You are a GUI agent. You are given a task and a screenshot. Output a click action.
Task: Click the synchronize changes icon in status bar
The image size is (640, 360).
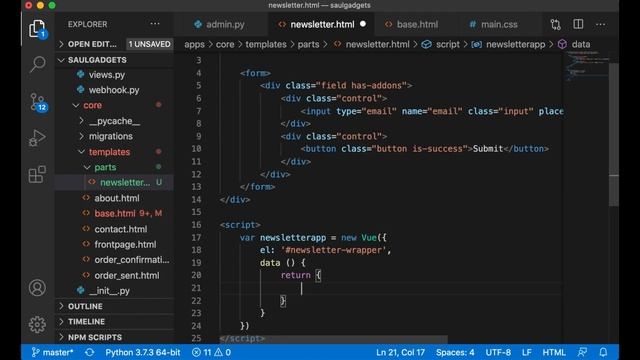tap(89, 352)
